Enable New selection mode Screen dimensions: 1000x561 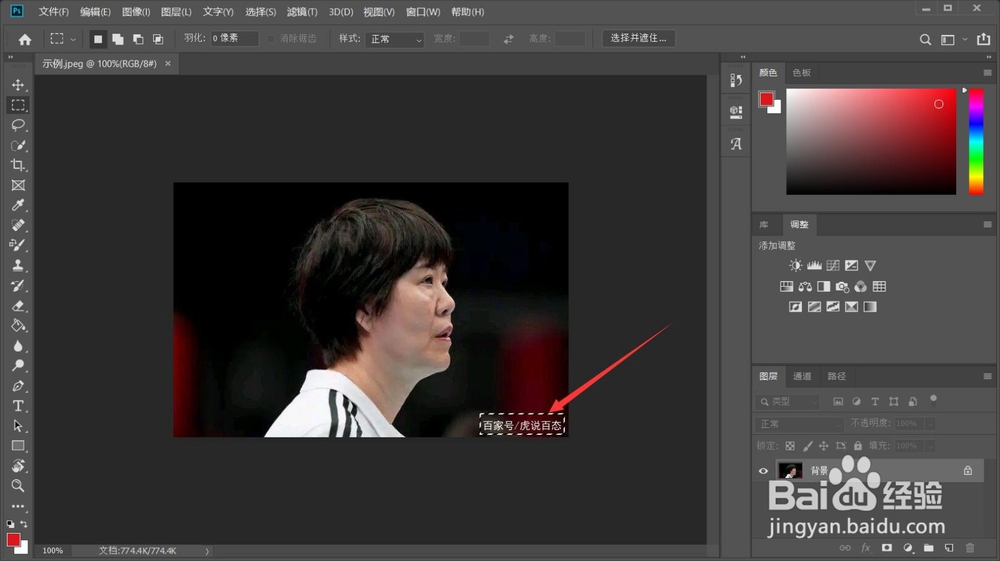(x=98, y=40)
